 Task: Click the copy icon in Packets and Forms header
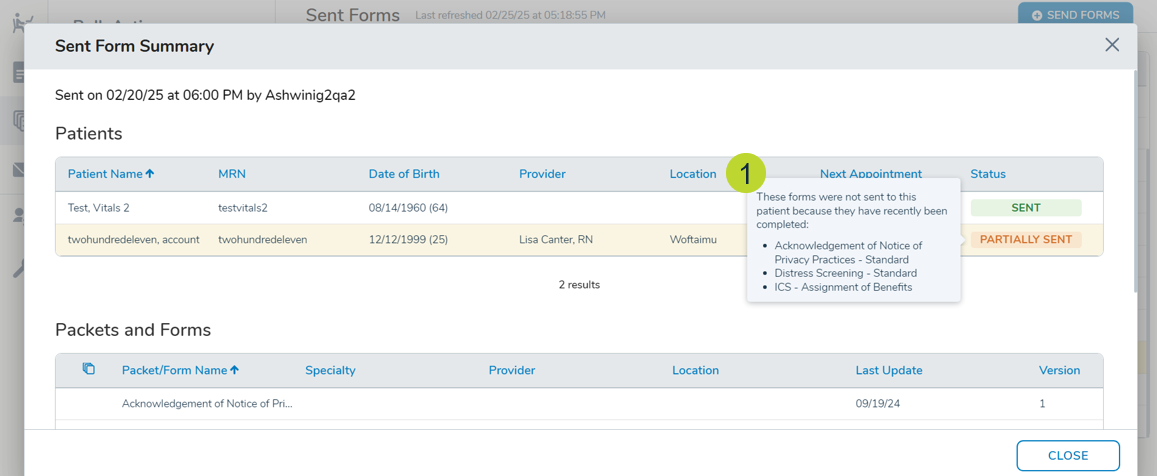coord(88,369)
